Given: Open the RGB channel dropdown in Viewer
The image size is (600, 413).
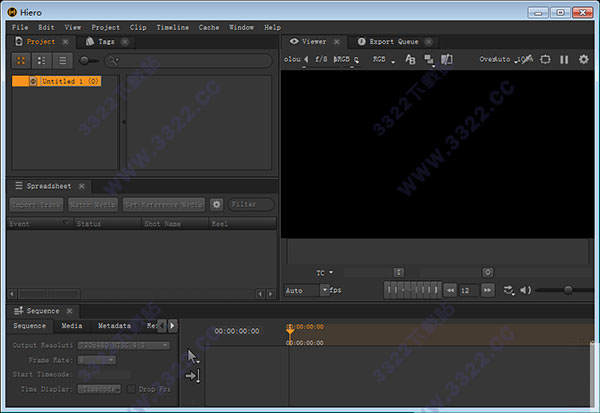Looking at the screenshot, I should click(x=383, y=60).
